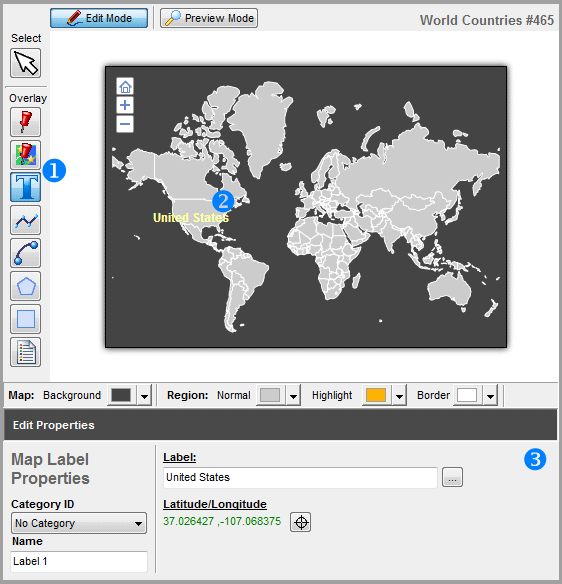Select the arrow pointer Select tool
562x584 pixels.
(x=25, y=63)
